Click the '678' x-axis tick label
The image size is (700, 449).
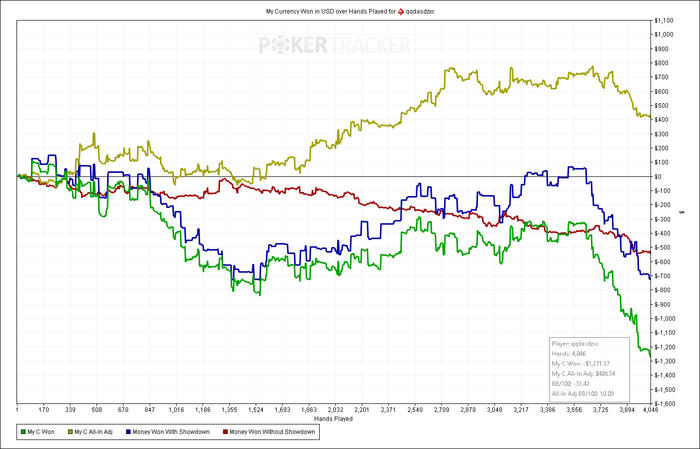pyautogui.click(x=123, y=409)
